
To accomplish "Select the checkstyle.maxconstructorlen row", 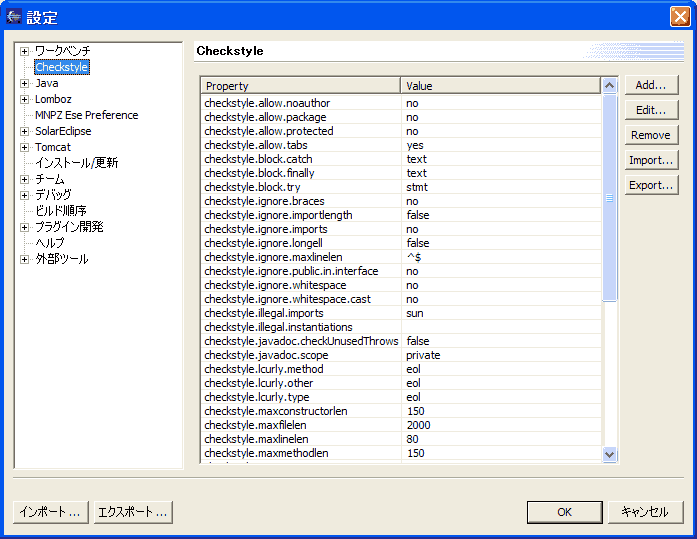I will [x=401, y=411].
